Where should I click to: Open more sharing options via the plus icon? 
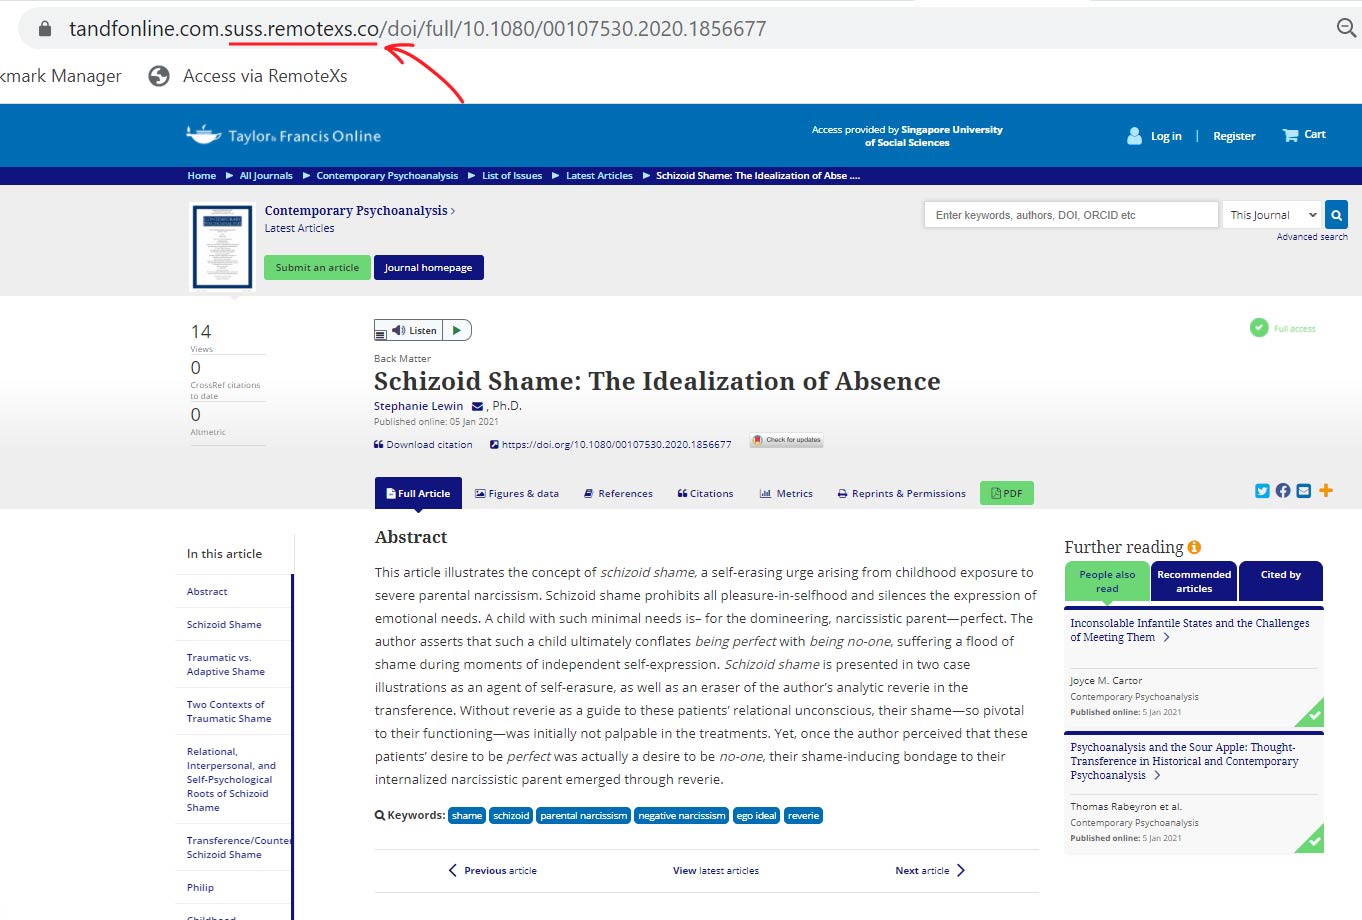1326,490
